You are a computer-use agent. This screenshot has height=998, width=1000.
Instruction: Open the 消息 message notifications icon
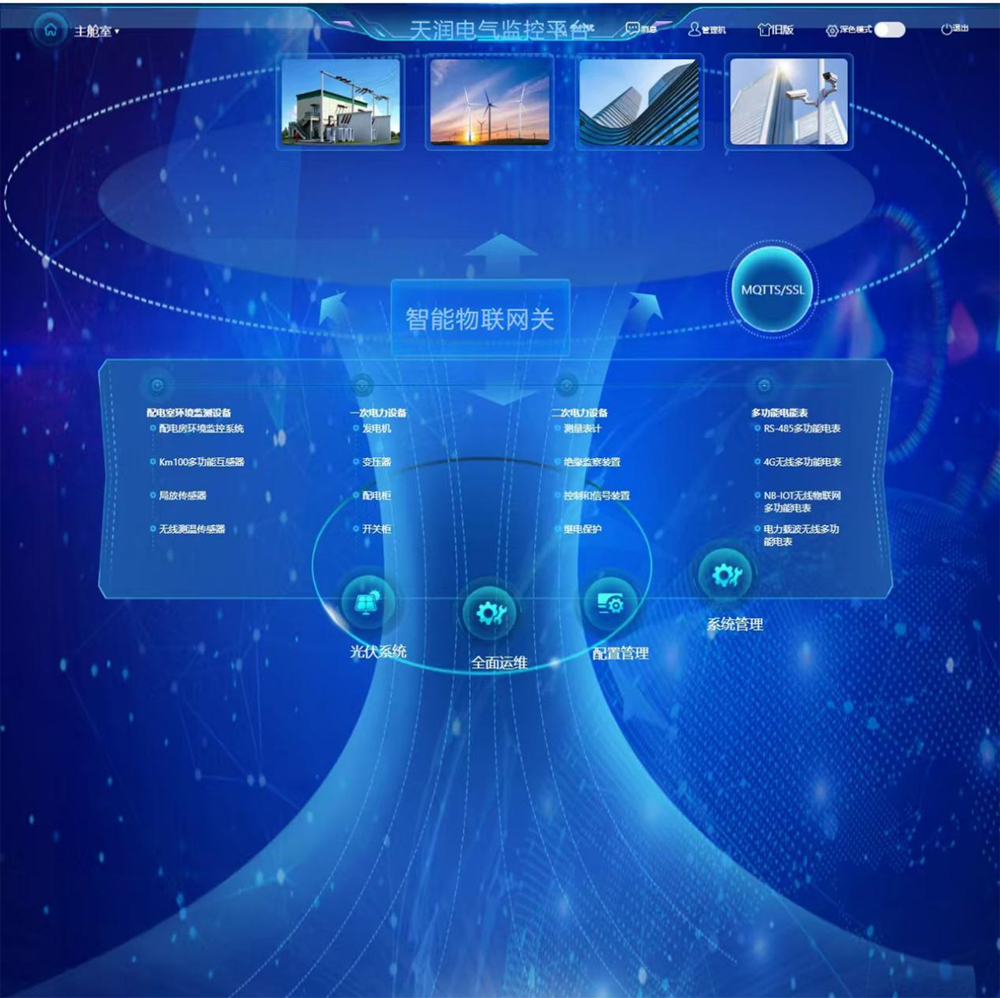631,28
